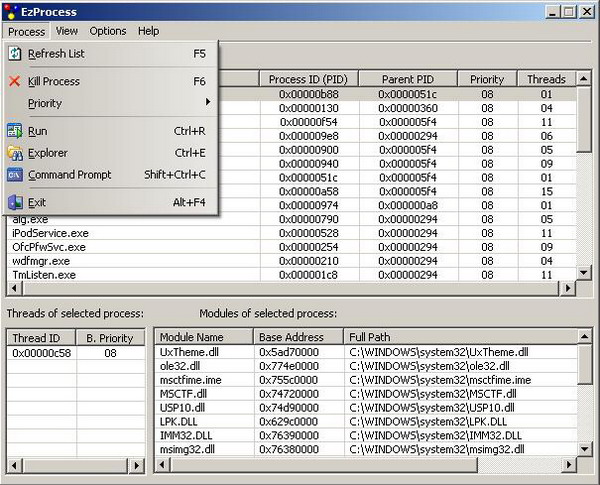This screenshot has height=485, width=600.
Task: Click thread list scroll left arrow
Action: point(15,465)
